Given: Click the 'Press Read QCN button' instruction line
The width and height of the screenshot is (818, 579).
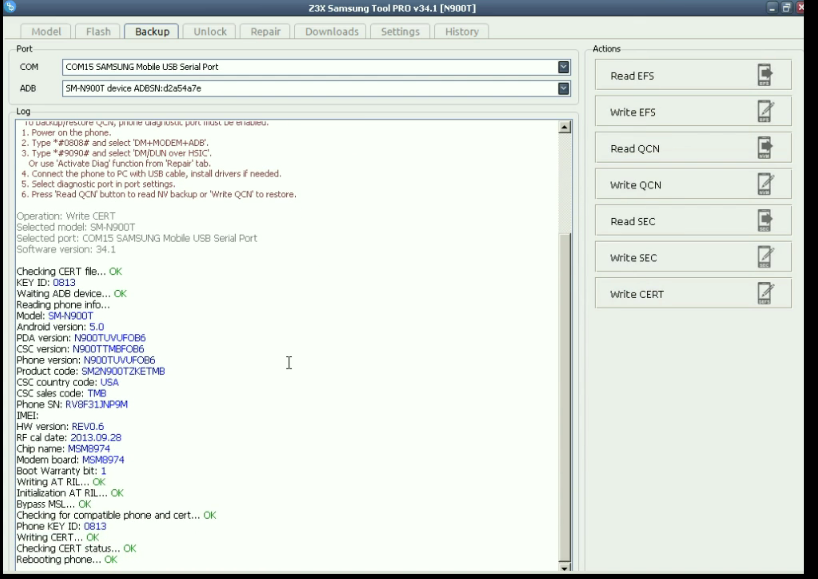Looking at the screenshot, I should tap(159, 194).
